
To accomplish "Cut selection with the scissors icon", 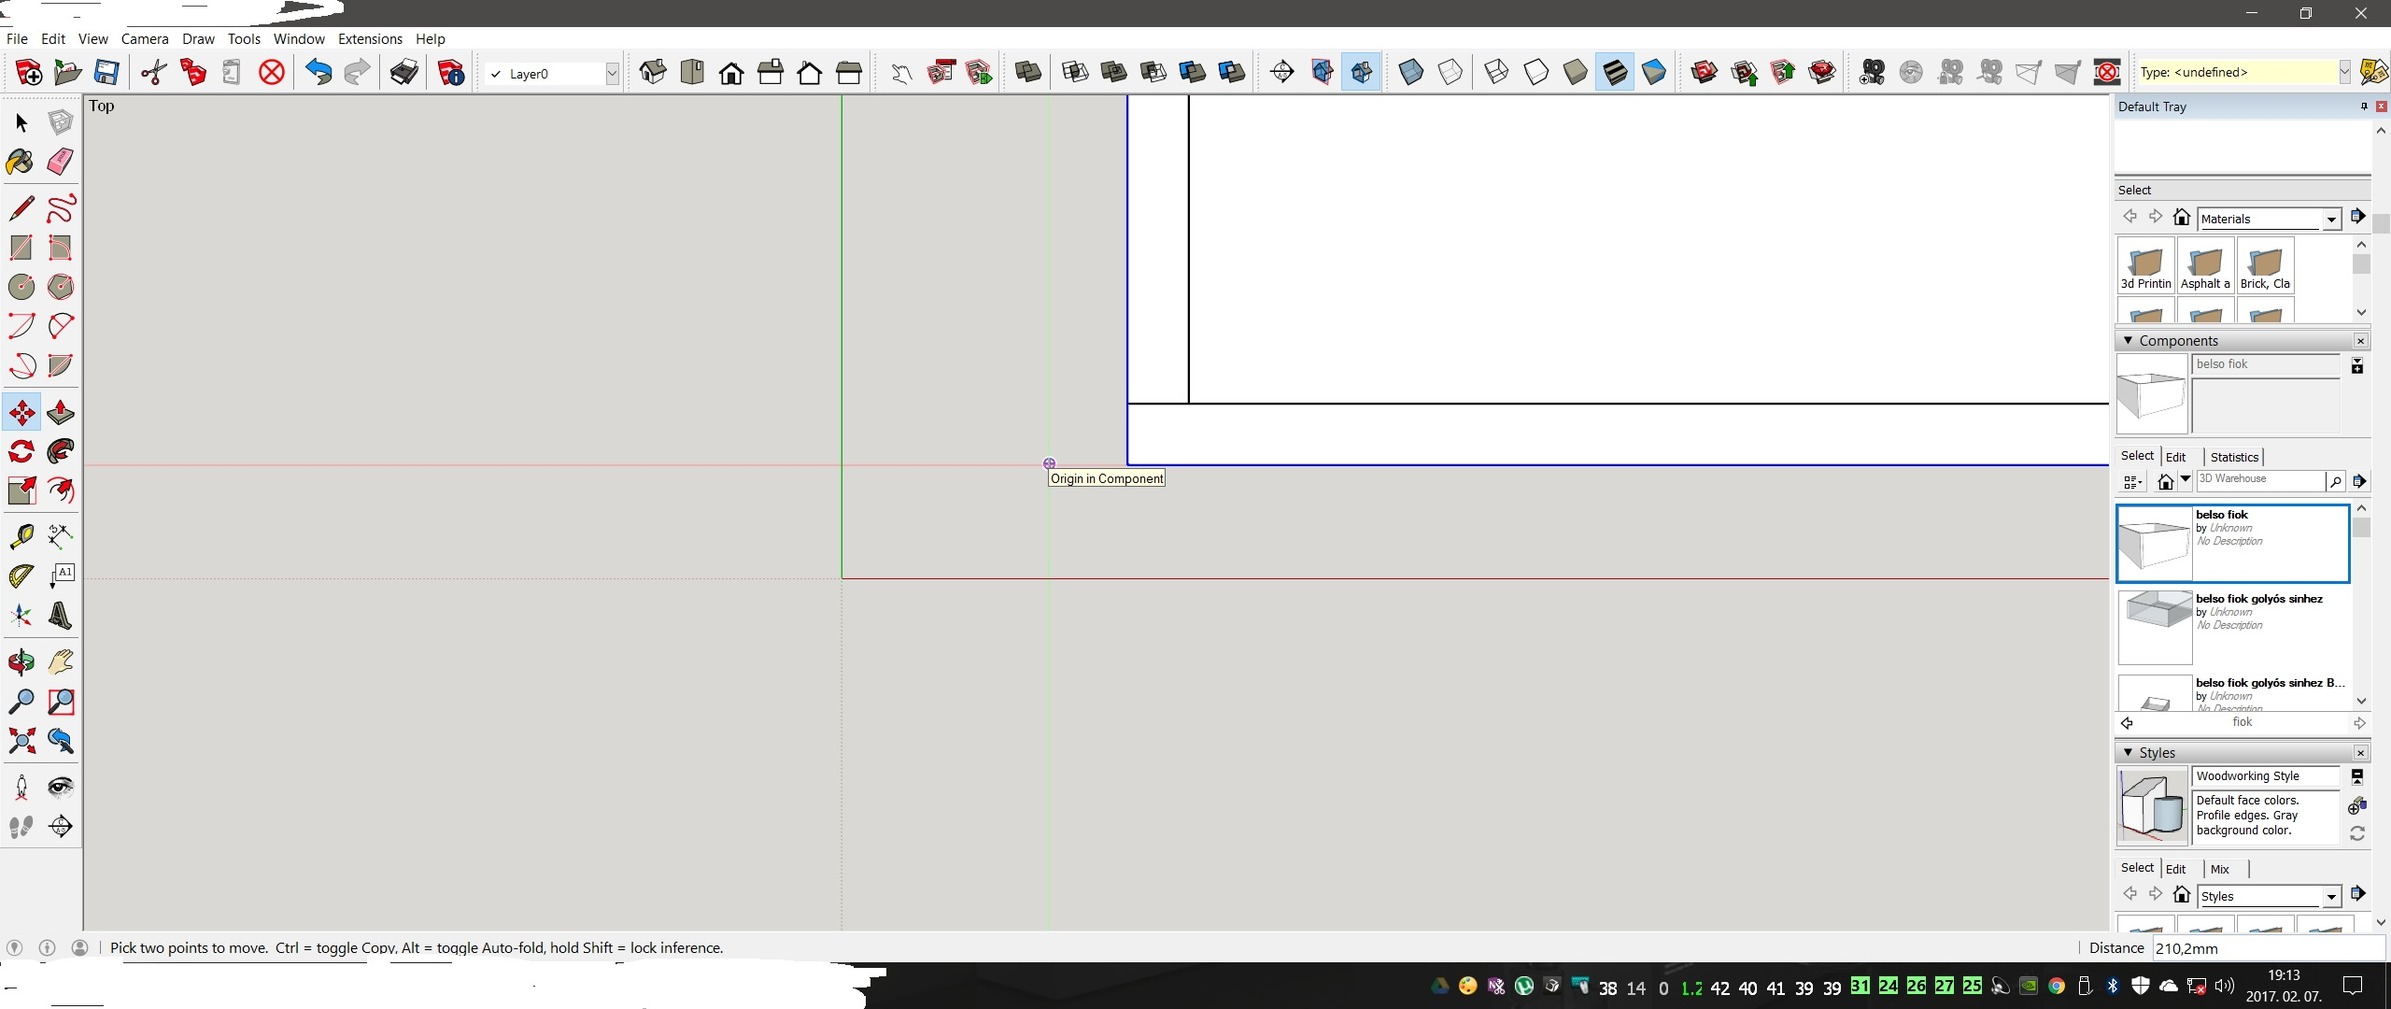I will pyautogui.click(x=153, y=72).
